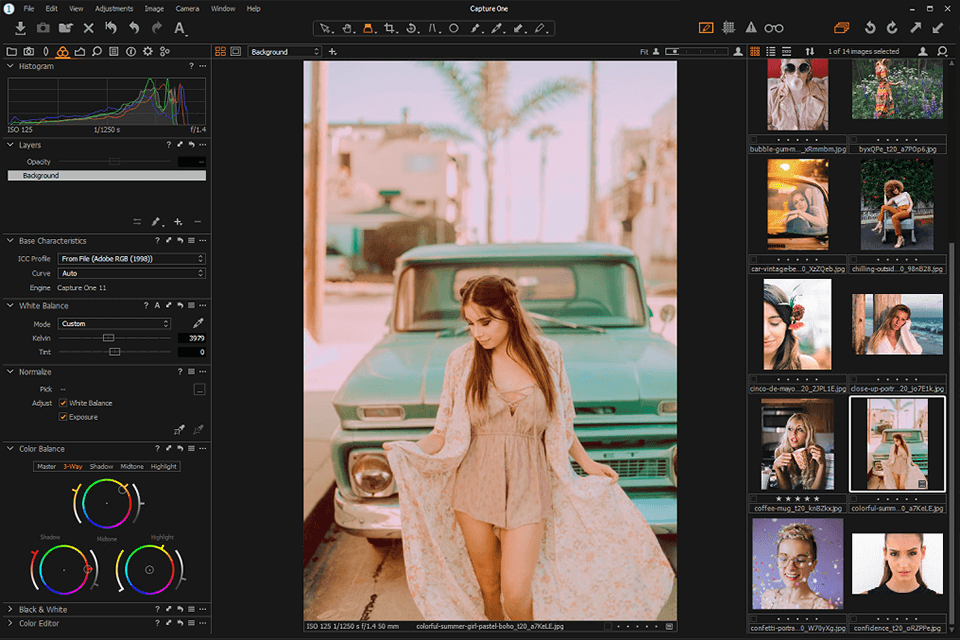Select the Pan hand tool
This screenshot has width=960, height=640.
[x=347, y=28]
